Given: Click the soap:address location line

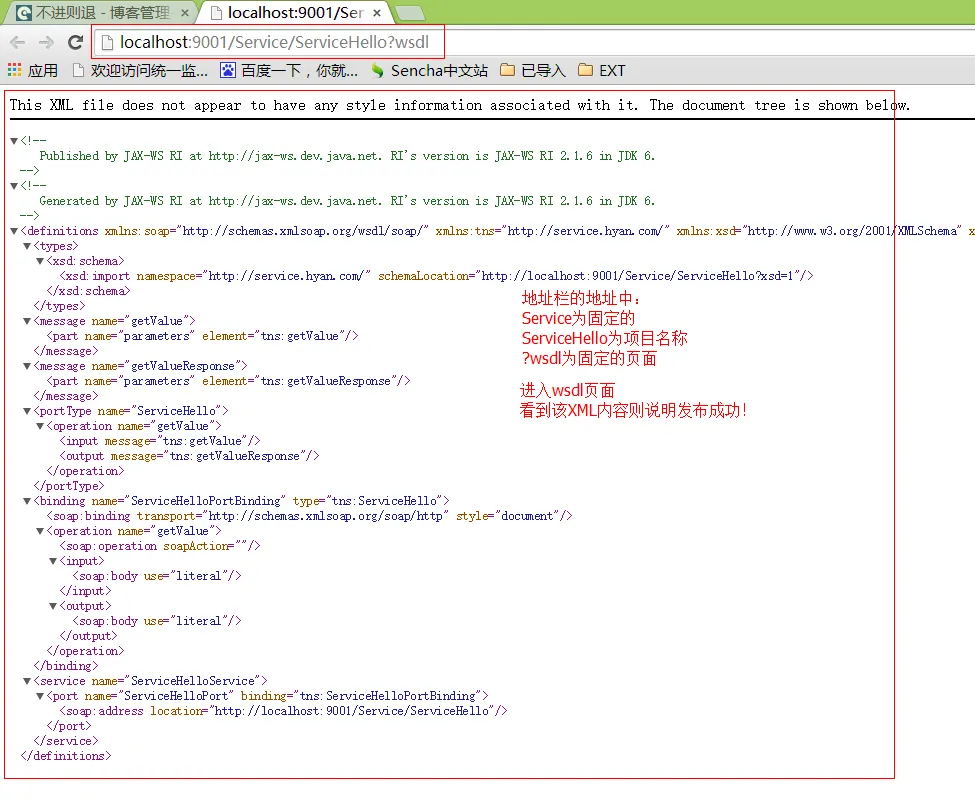Looking at the screenshot, I should pos(284,711).
